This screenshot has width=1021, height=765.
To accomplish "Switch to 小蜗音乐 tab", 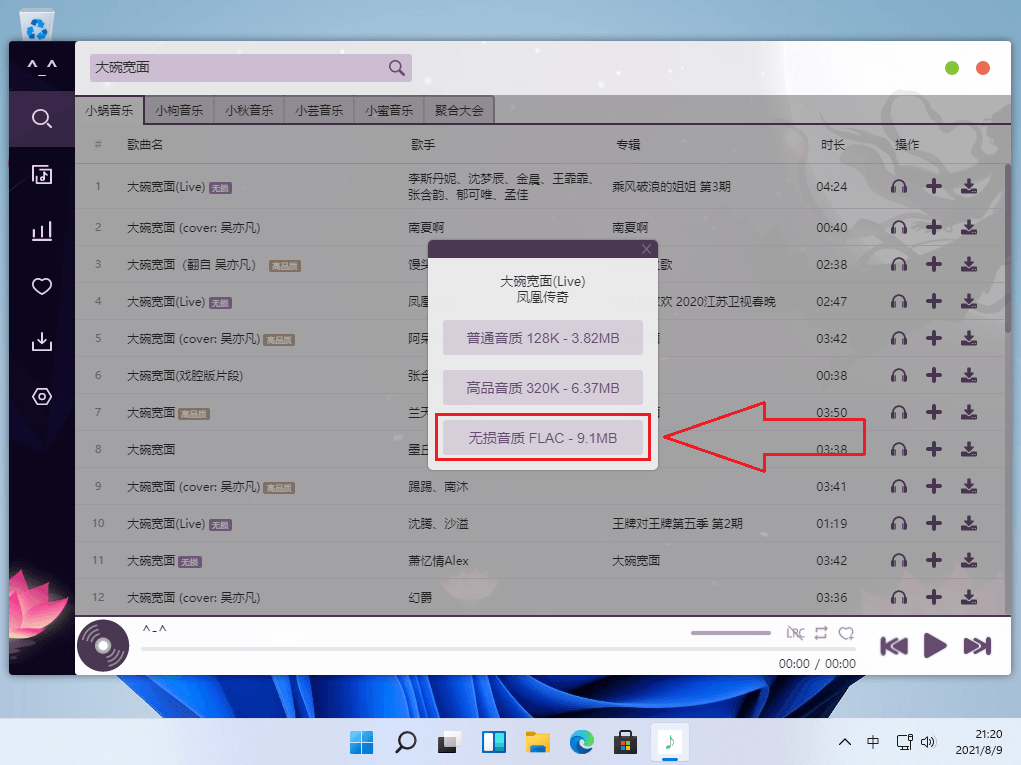I will click(x=109, y=110).
